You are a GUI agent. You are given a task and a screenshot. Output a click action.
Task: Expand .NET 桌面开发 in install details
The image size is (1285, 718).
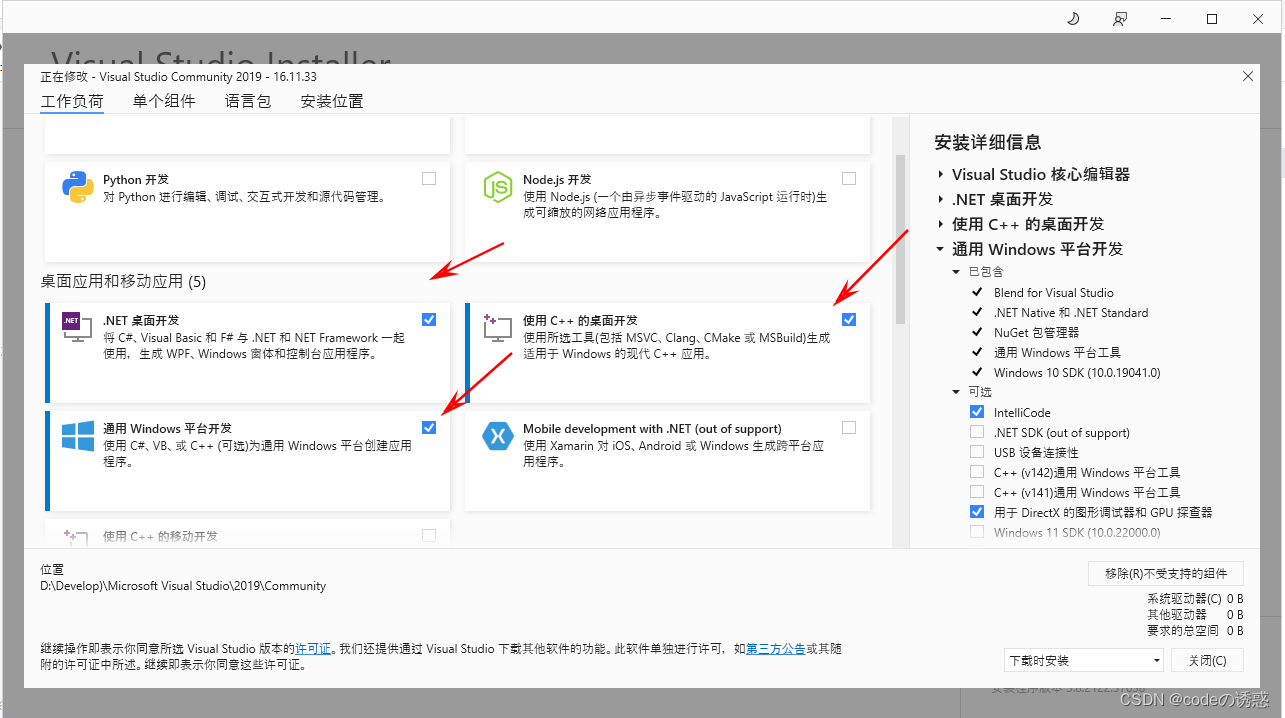click(941, 199)
